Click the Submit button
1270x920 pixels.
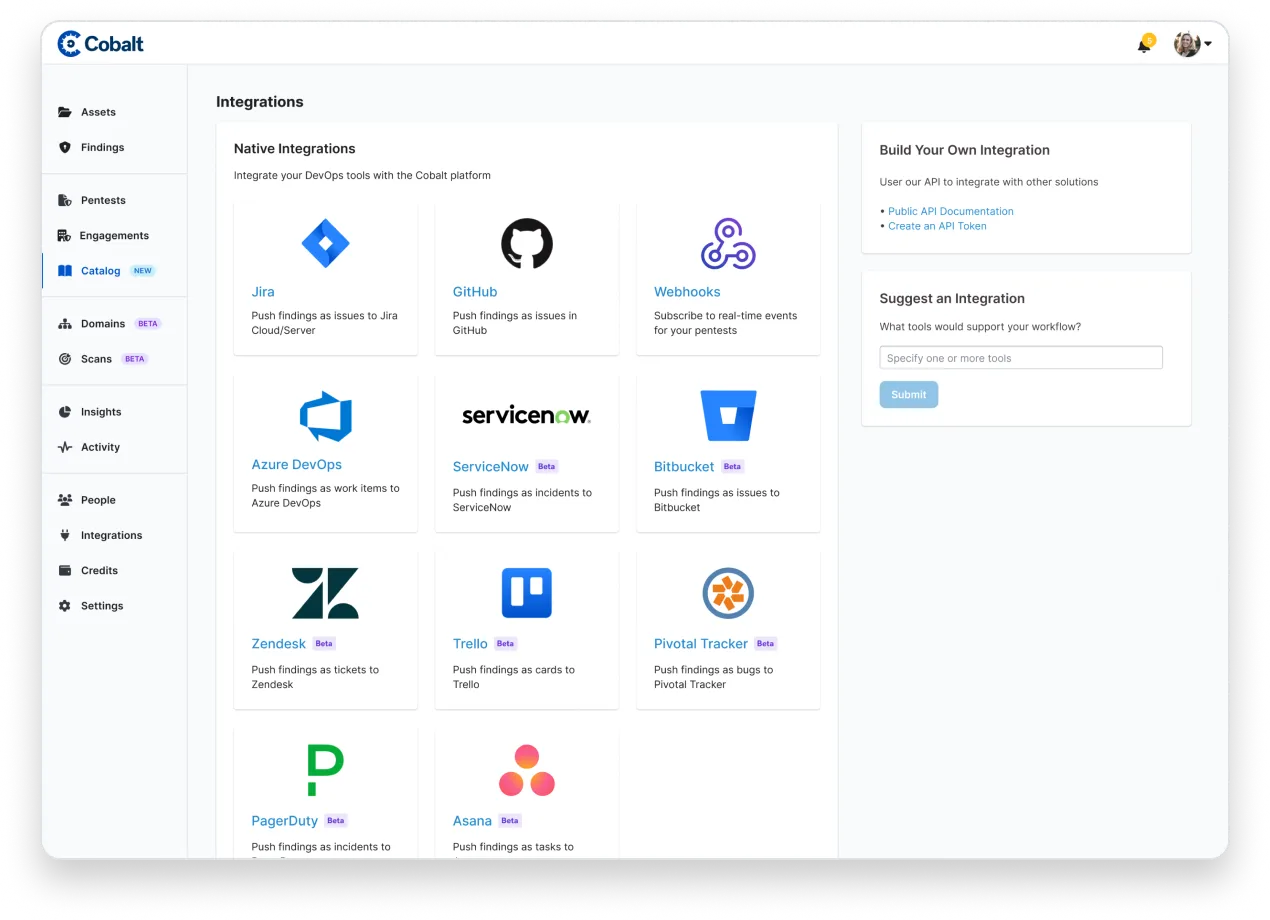click(x=909, y=394)
